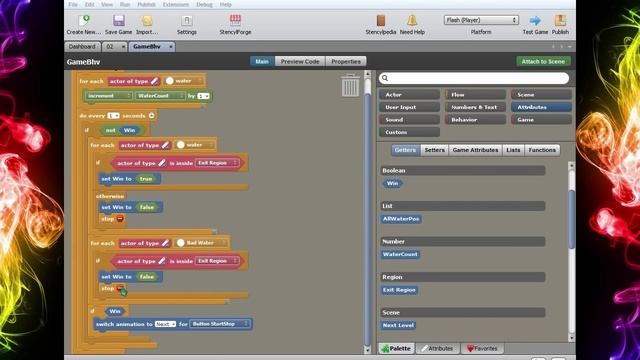
Task: Open the increment block dropdown
Action: (x=108, y=96)
